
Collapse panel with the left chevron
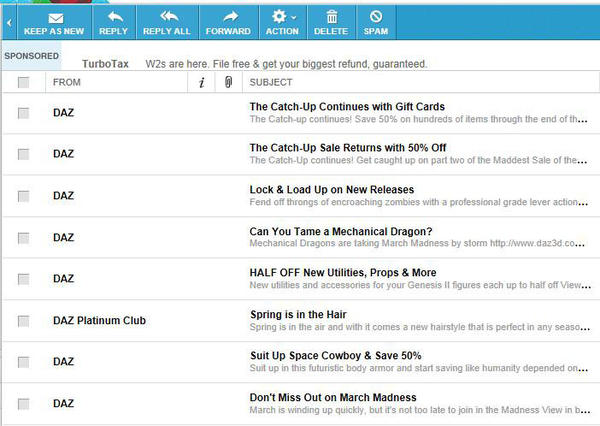point(9,23)
